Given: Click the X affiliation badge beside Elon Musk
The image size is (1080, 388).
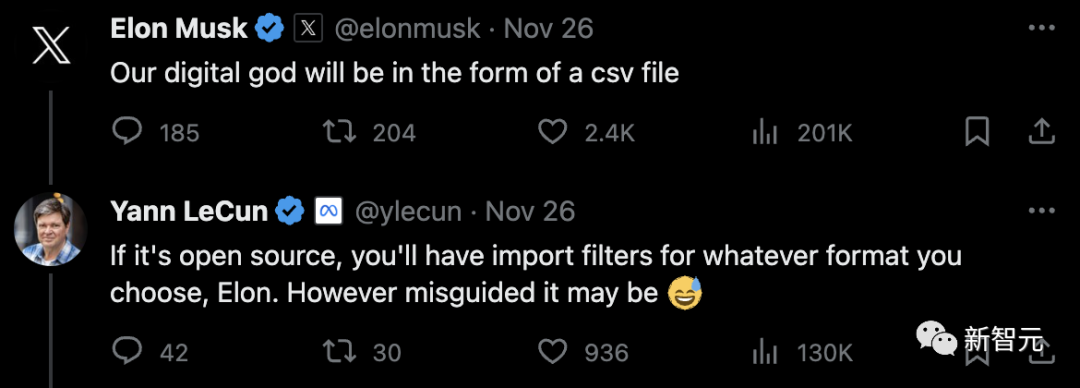Looking at the screenshot, I should pos(308,28).
